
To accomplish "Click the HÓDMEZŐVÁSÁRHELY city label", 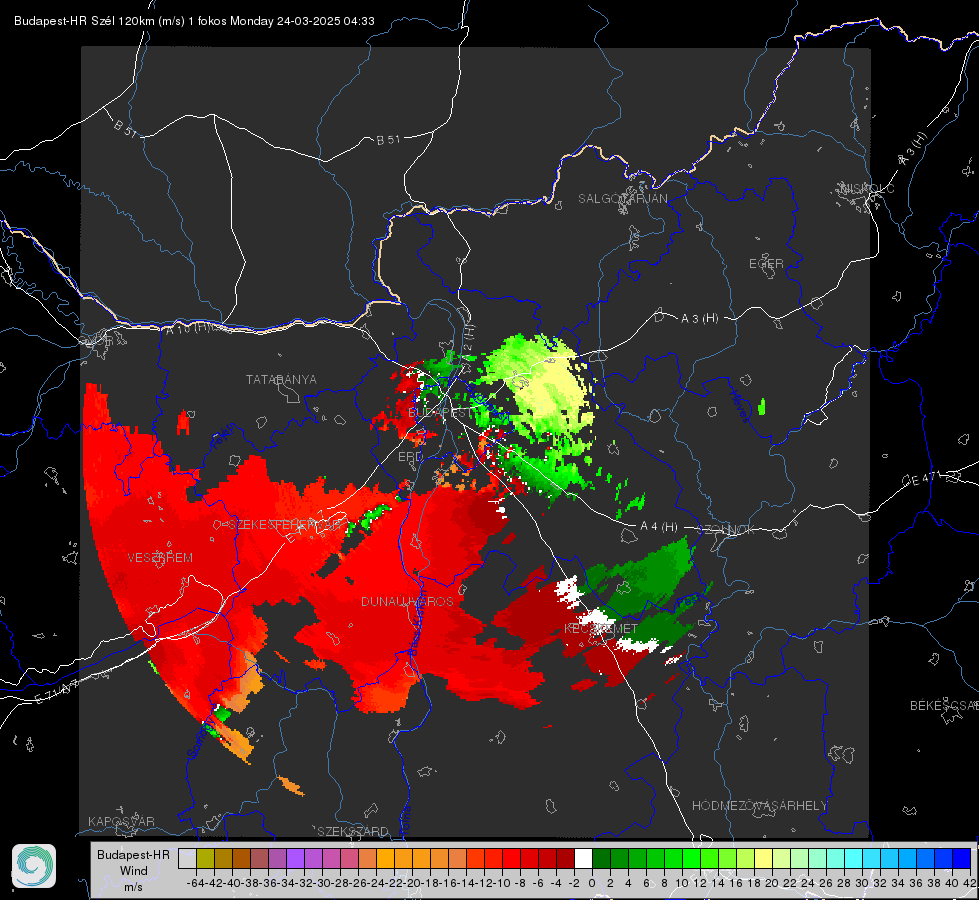I will click(759, 806).
